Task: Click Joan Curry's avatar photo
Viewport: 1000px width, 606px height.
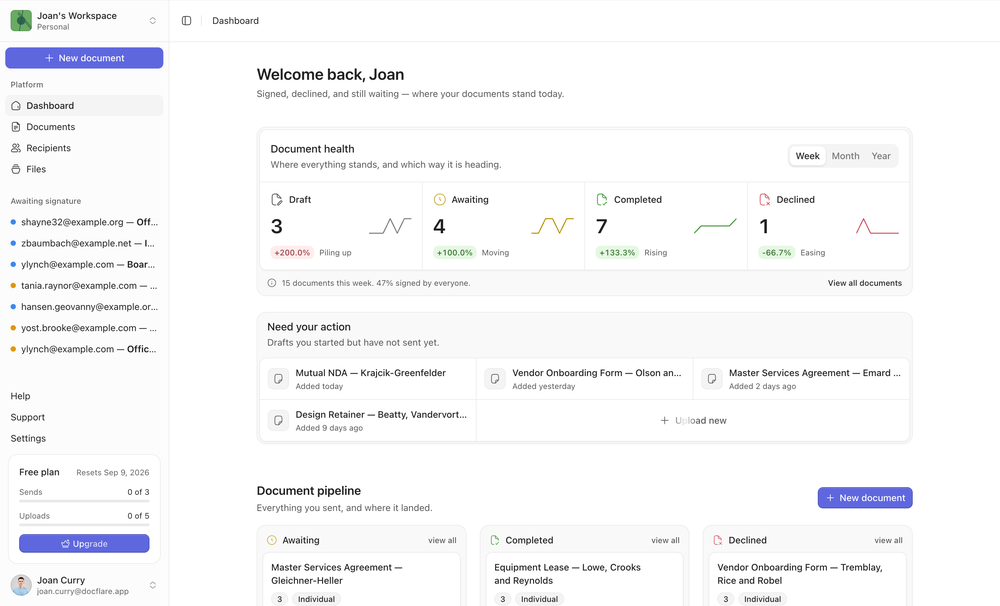Action: coord(21,585)
